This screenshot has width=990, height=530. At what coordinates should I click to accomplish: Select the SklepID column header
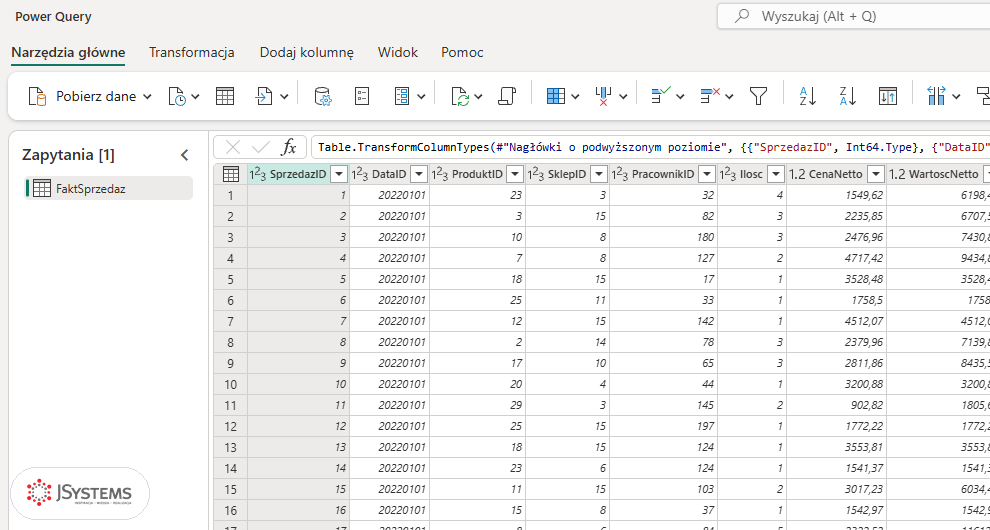(568, 173)
